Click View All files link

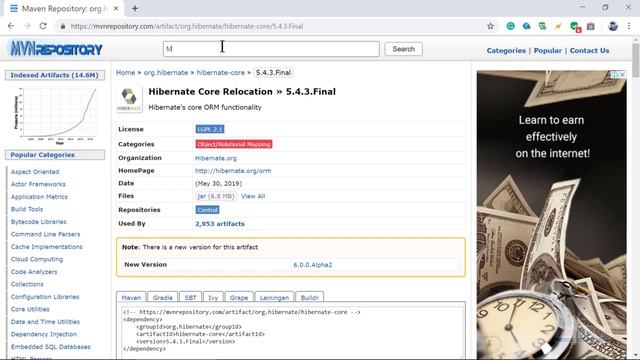tap(253, 196)
